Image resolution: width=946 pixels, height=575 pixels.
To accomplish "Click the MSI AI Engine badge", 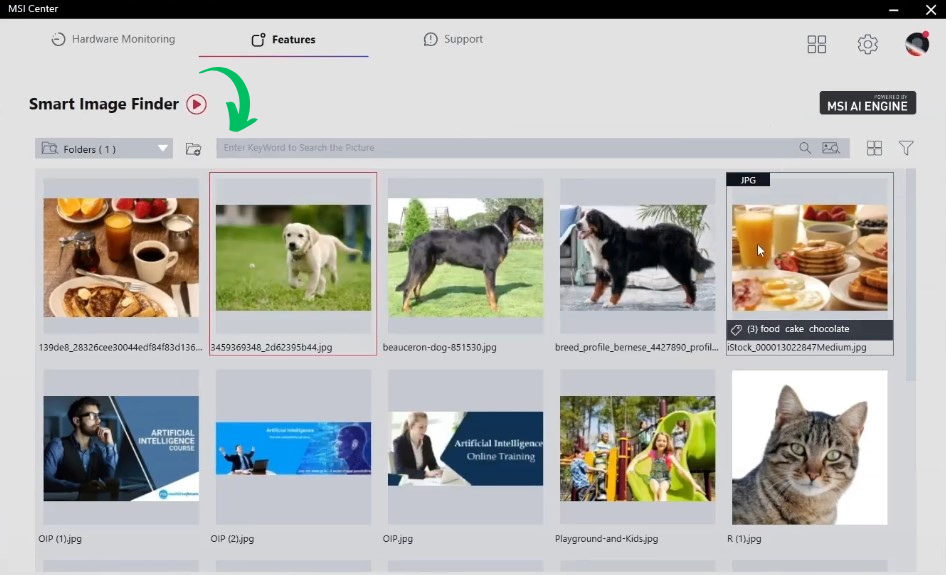I will 867,102.
